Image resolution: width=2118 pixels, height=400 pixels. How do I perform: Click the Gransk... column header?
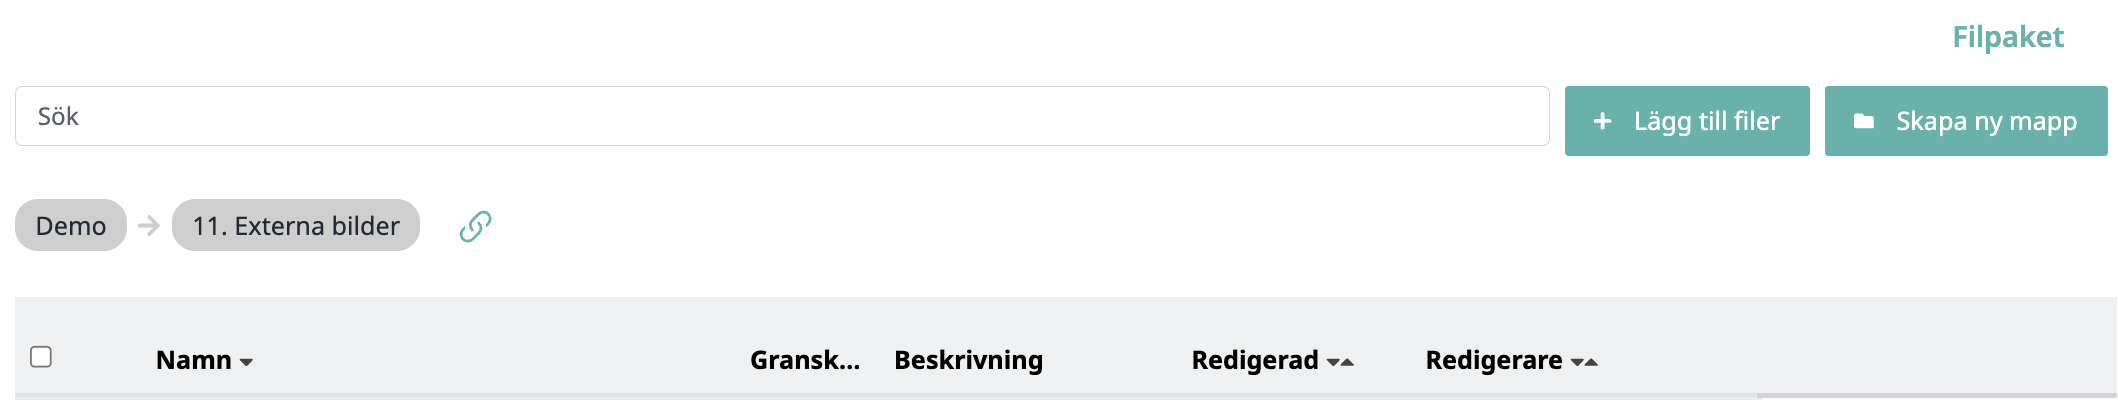coord(805,360)
